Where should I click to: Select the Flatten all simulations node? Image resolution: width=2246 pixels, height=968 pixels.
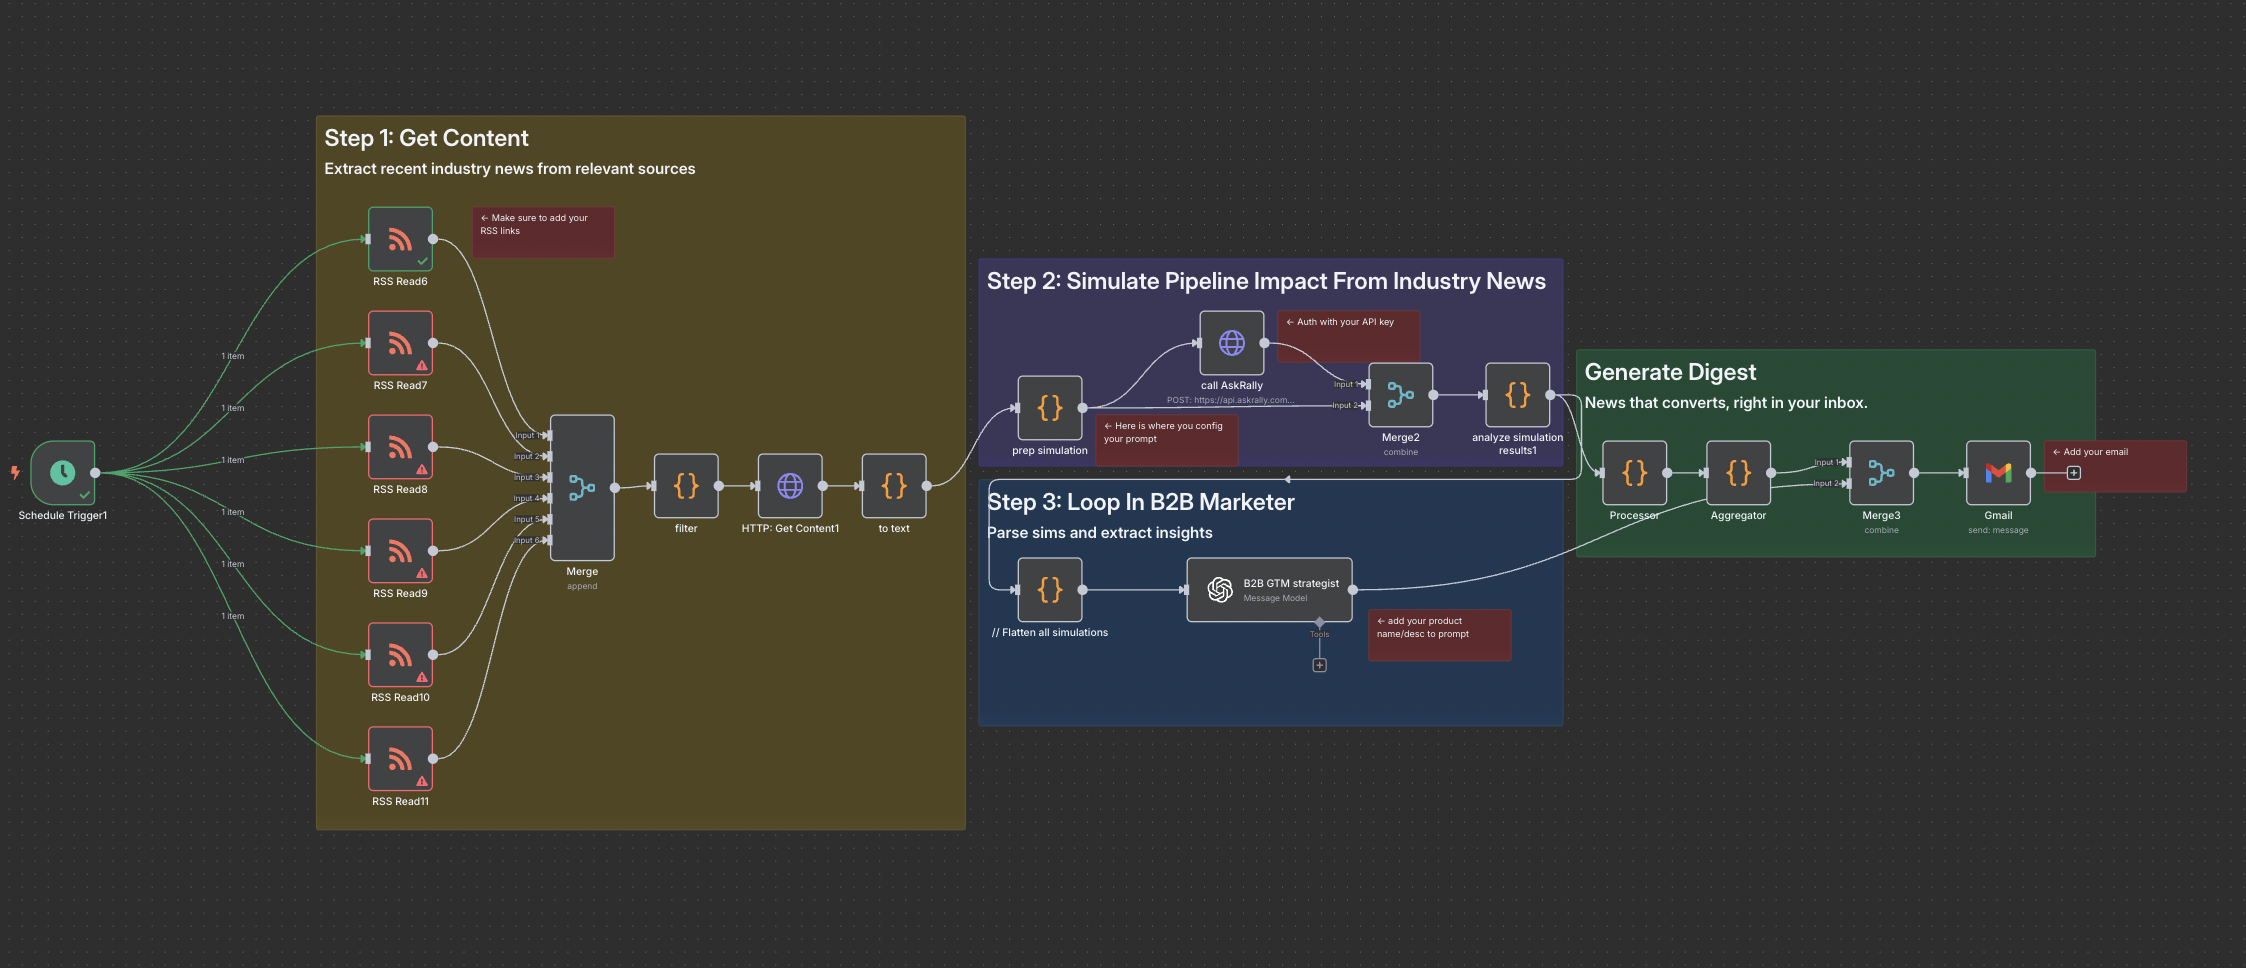(1050, 590)
